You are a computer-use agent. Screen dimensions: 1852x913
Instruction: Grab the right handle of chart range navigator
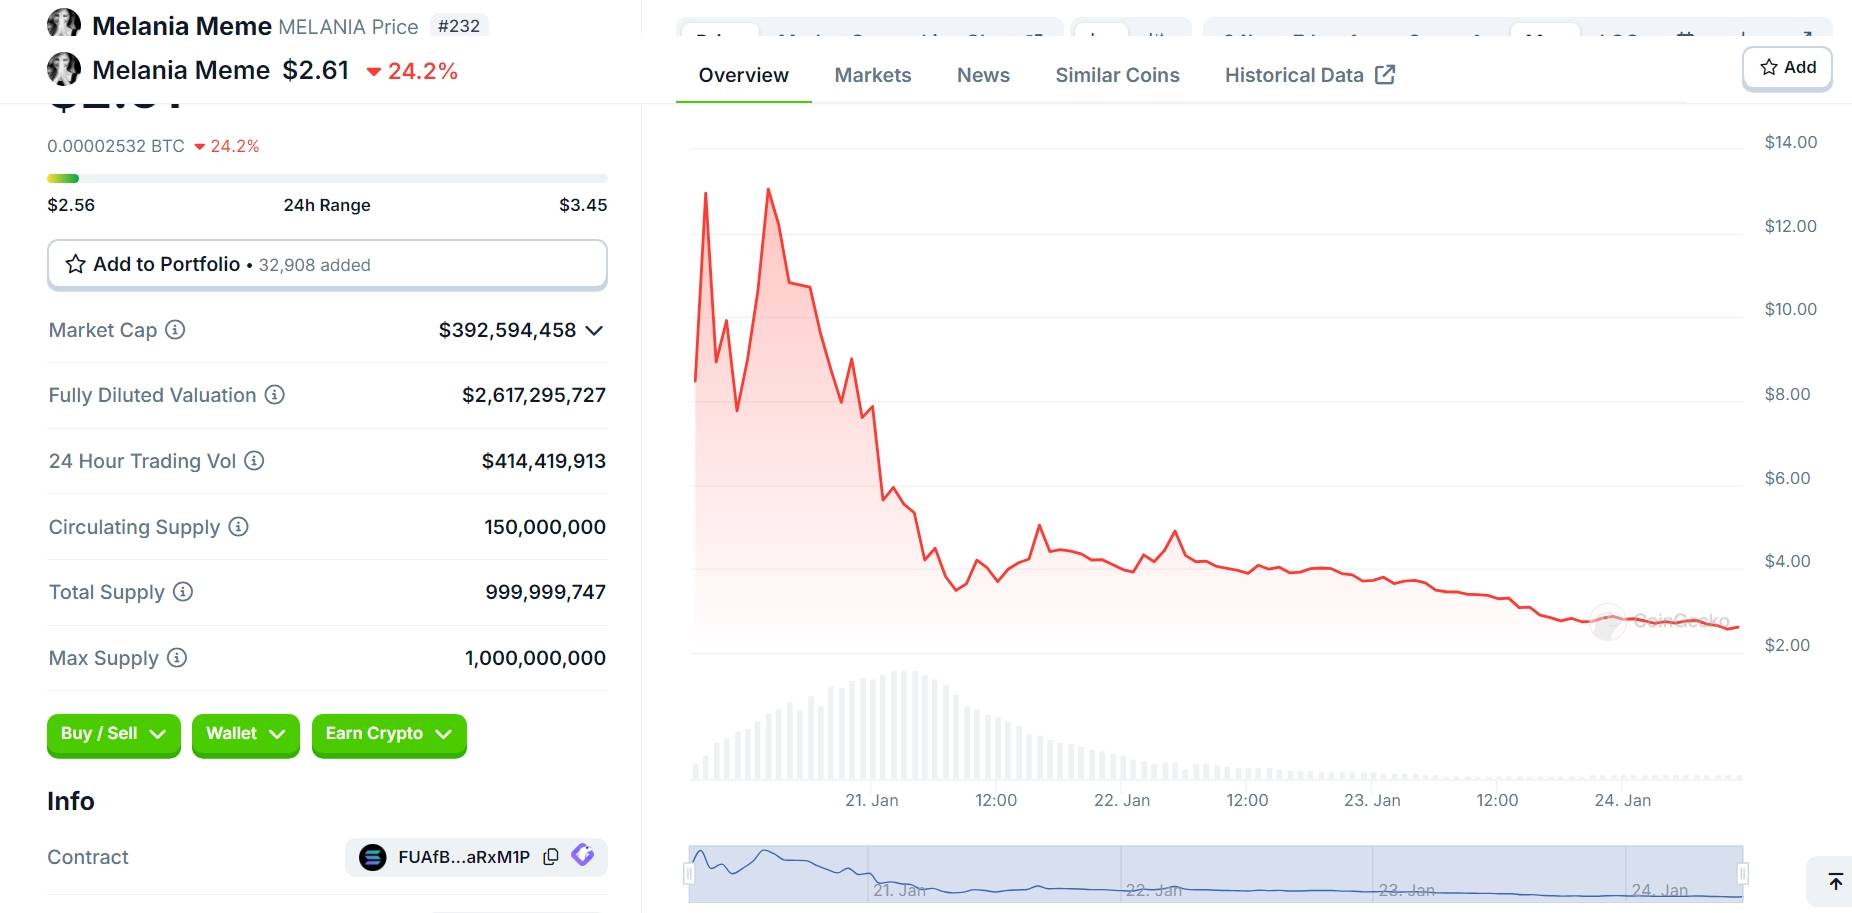coord(1743,874)
